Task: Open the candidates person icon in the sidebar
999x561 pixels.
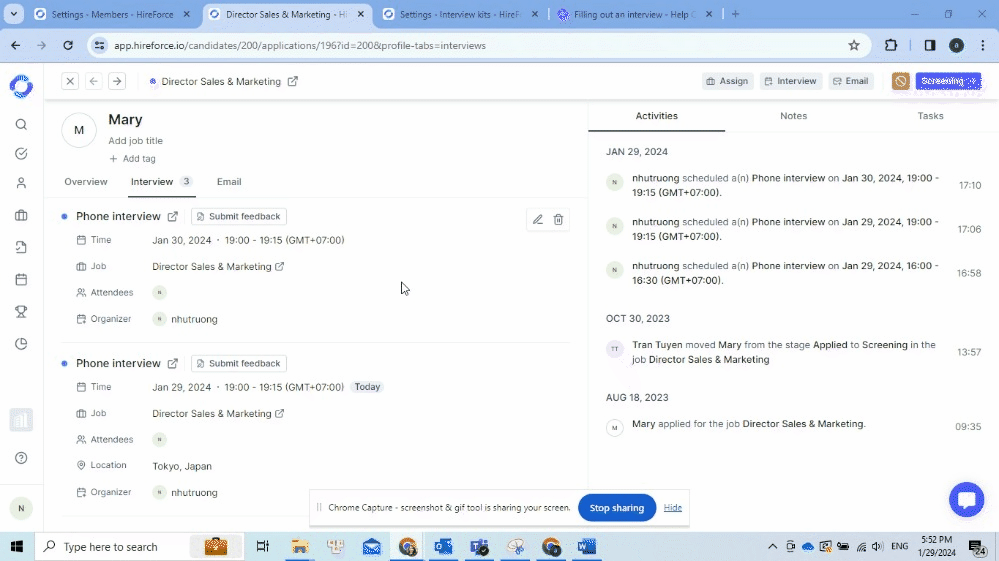Action: [x=21, y=183]
